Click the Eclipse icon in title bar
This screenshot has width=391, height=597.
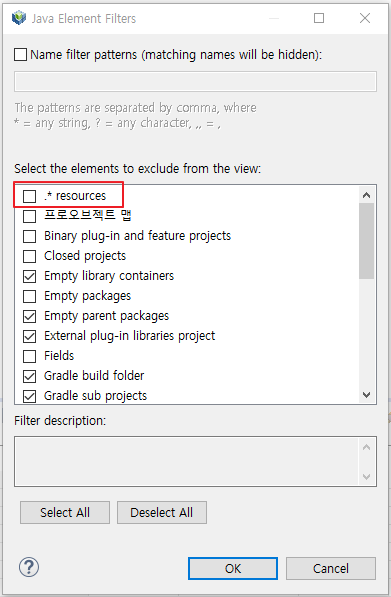coord(19,18)
